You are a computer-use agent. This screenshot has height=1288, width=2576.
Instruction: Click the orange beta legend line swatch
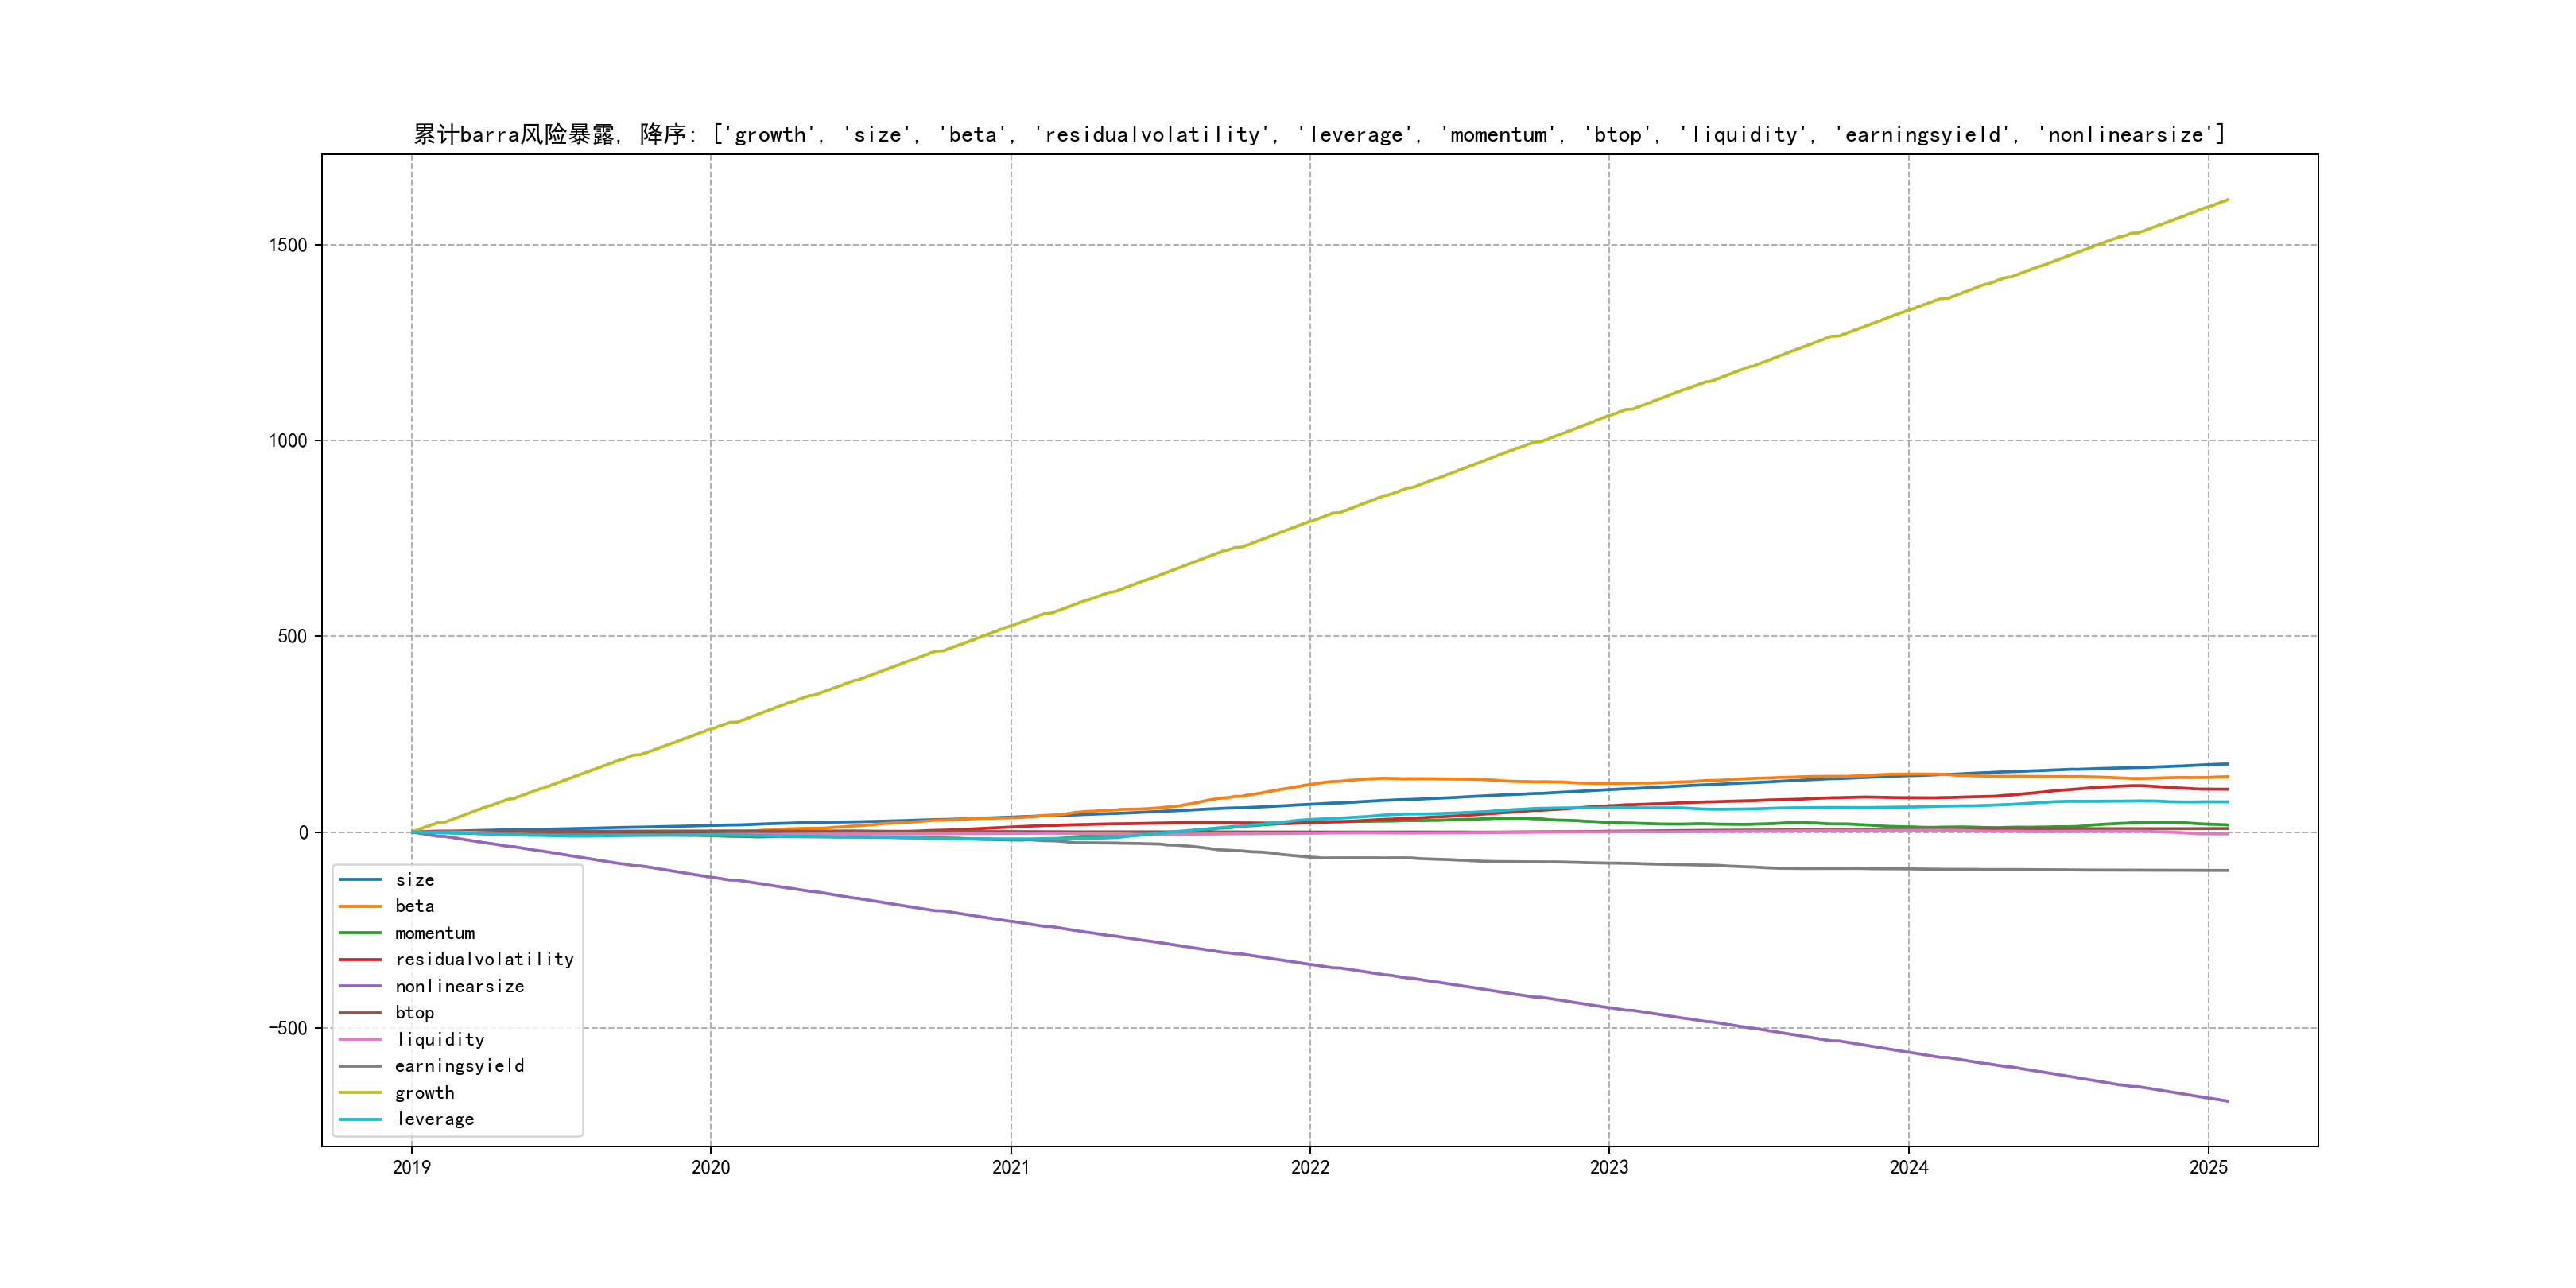click(359, 906)
